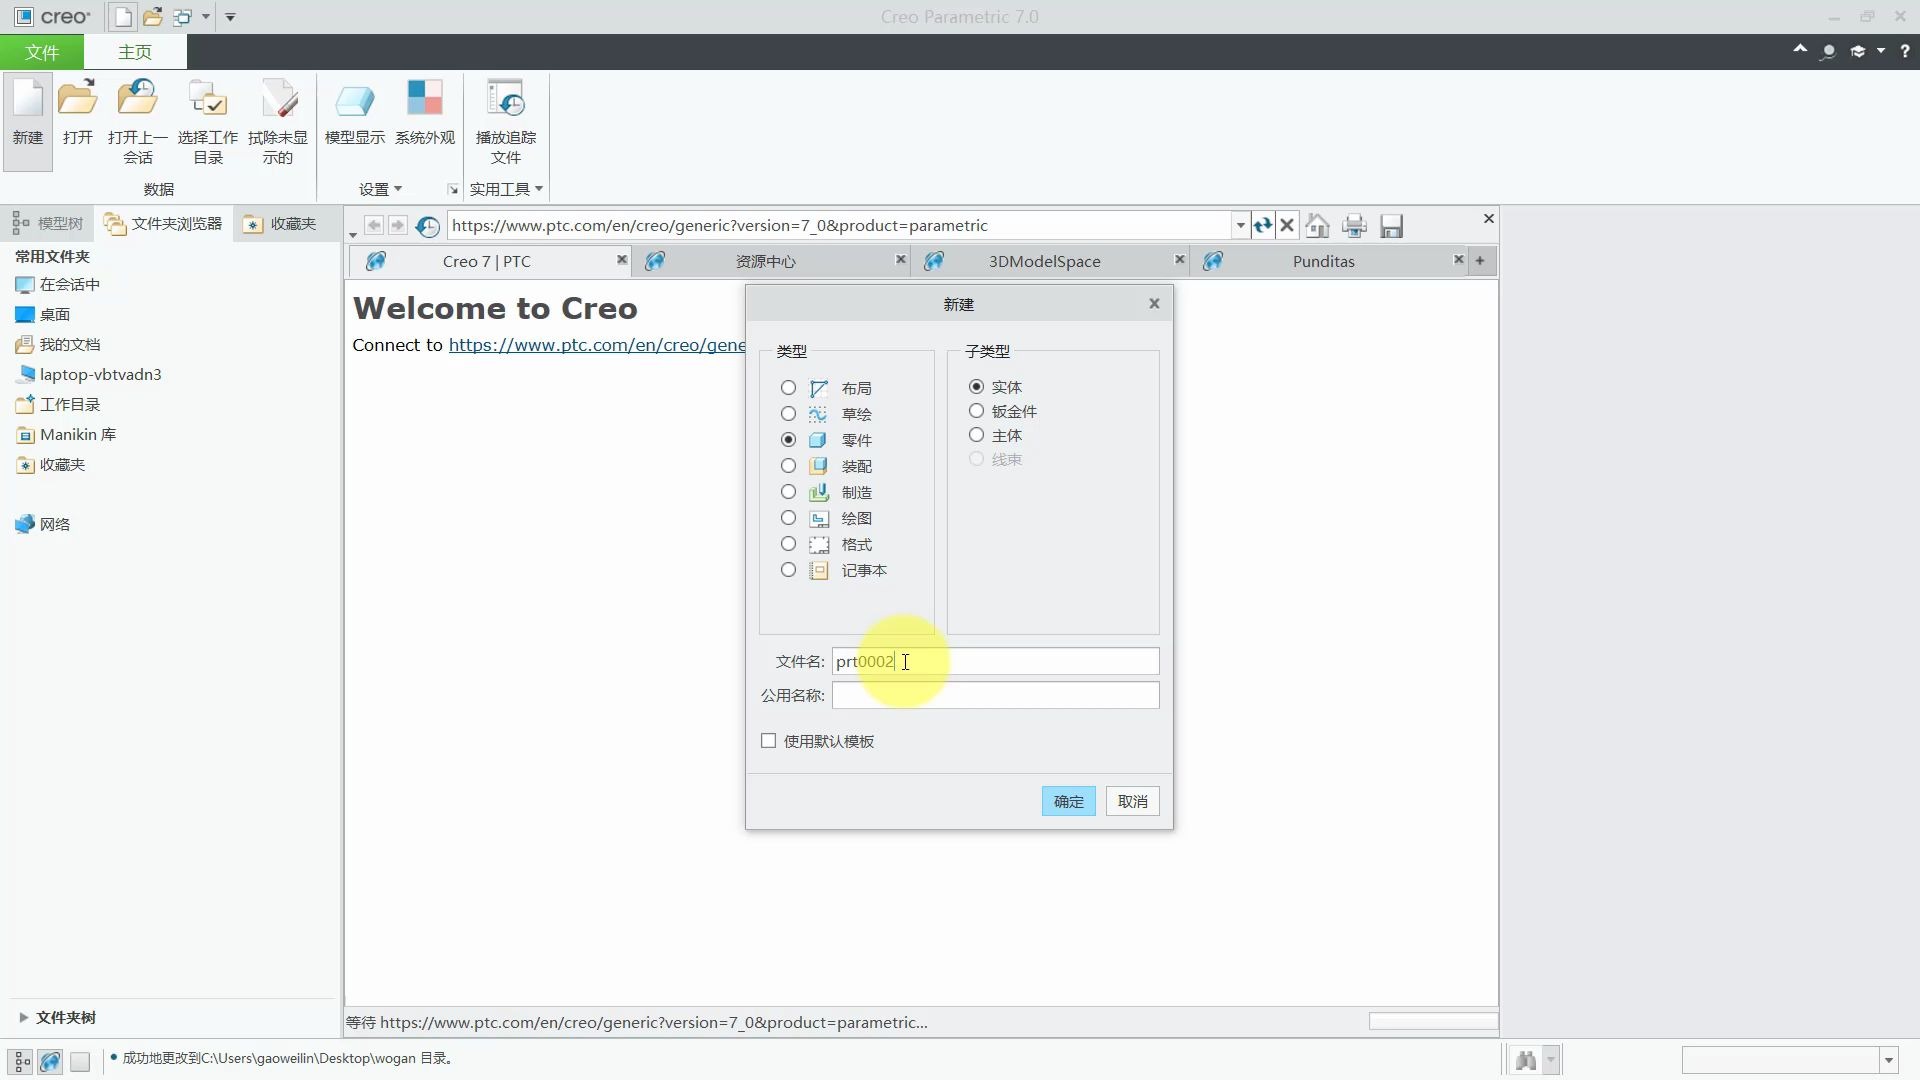Image resolution: width=1920 pixels, height=1080 pixels.
Task: Select the 装配 type radio button
Action: pyautogui.click(x=788, y=466)
